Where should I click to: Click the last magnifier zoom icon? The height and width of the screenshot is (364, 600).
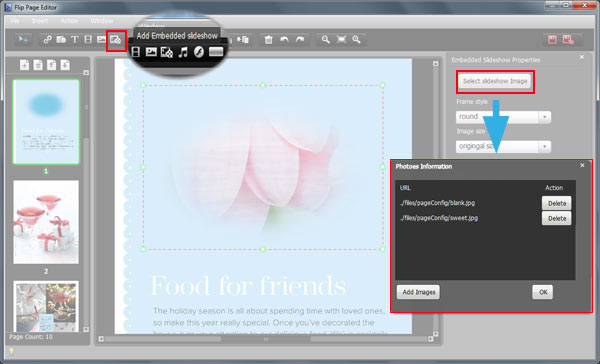point(356,39)
